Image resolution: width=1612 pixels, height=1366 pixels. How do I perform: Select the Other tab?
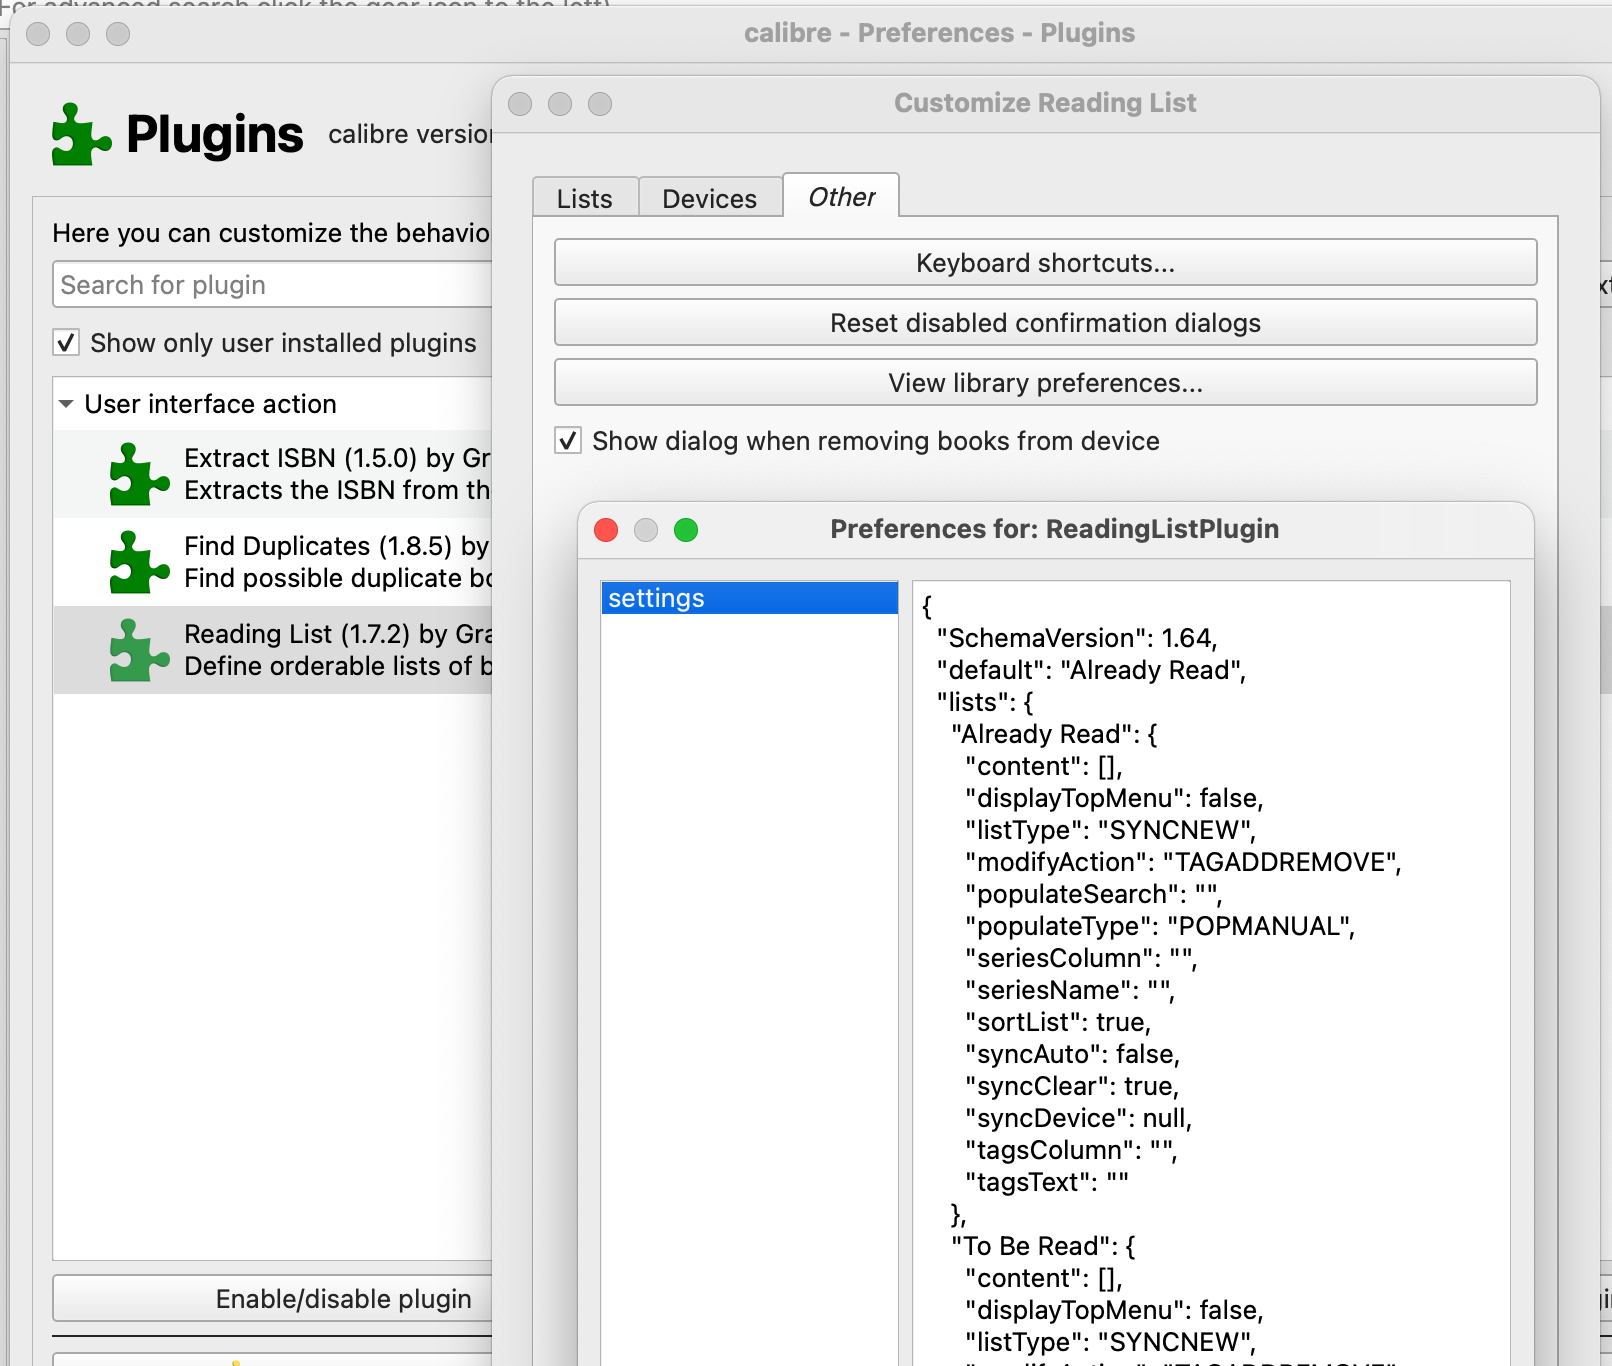841,197
